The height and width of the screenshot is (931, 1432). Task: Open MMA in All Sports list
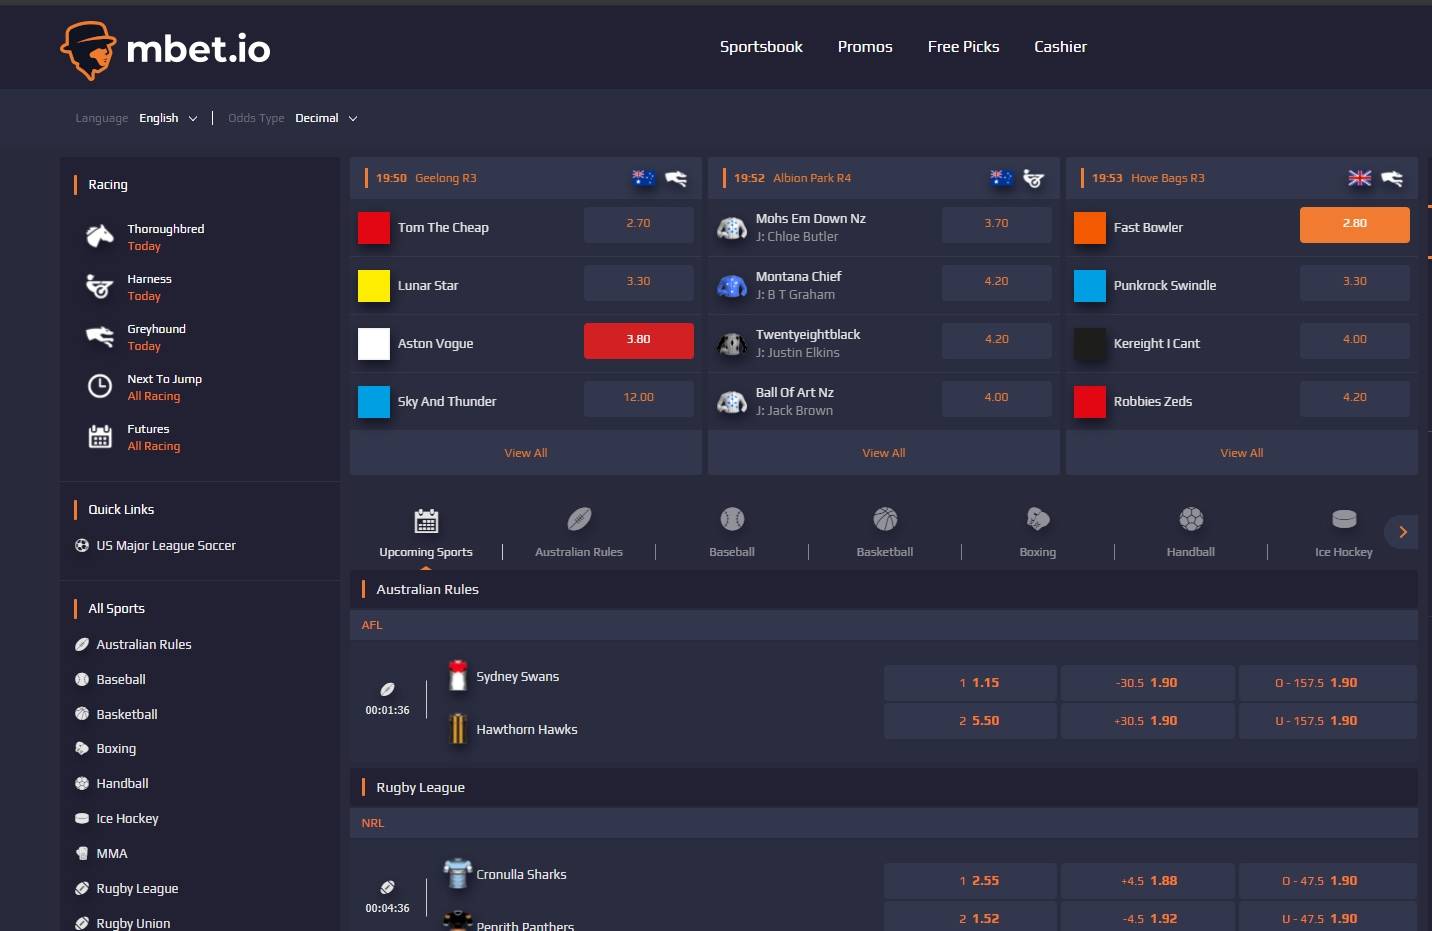coord(112,854)
